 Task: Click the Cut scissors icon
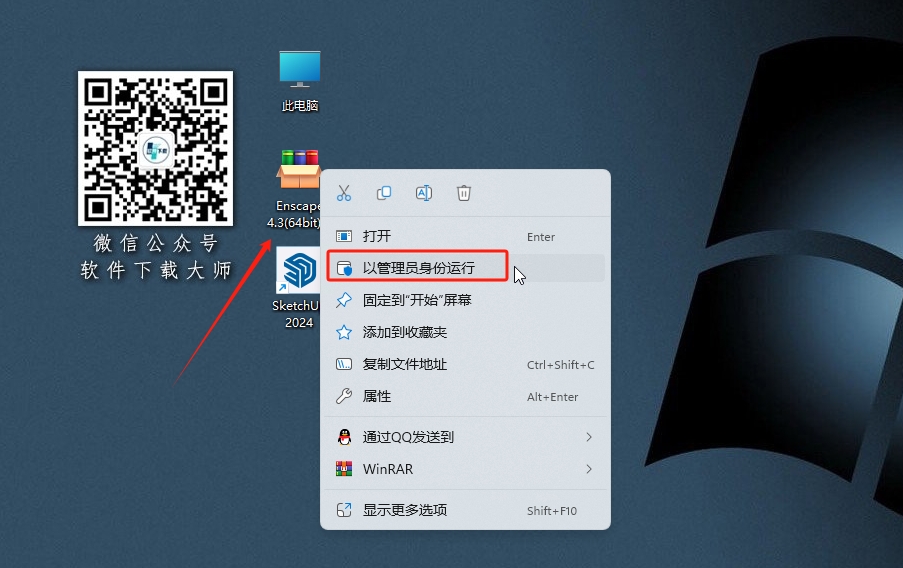click(344, 193)
